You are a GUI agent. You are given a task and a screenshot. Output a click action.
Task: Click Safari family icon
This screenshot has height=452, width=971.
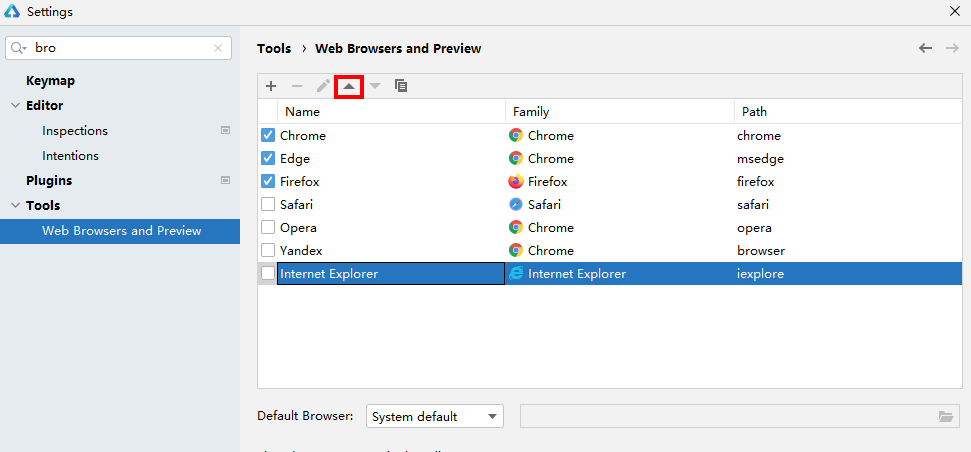(516, 204)
